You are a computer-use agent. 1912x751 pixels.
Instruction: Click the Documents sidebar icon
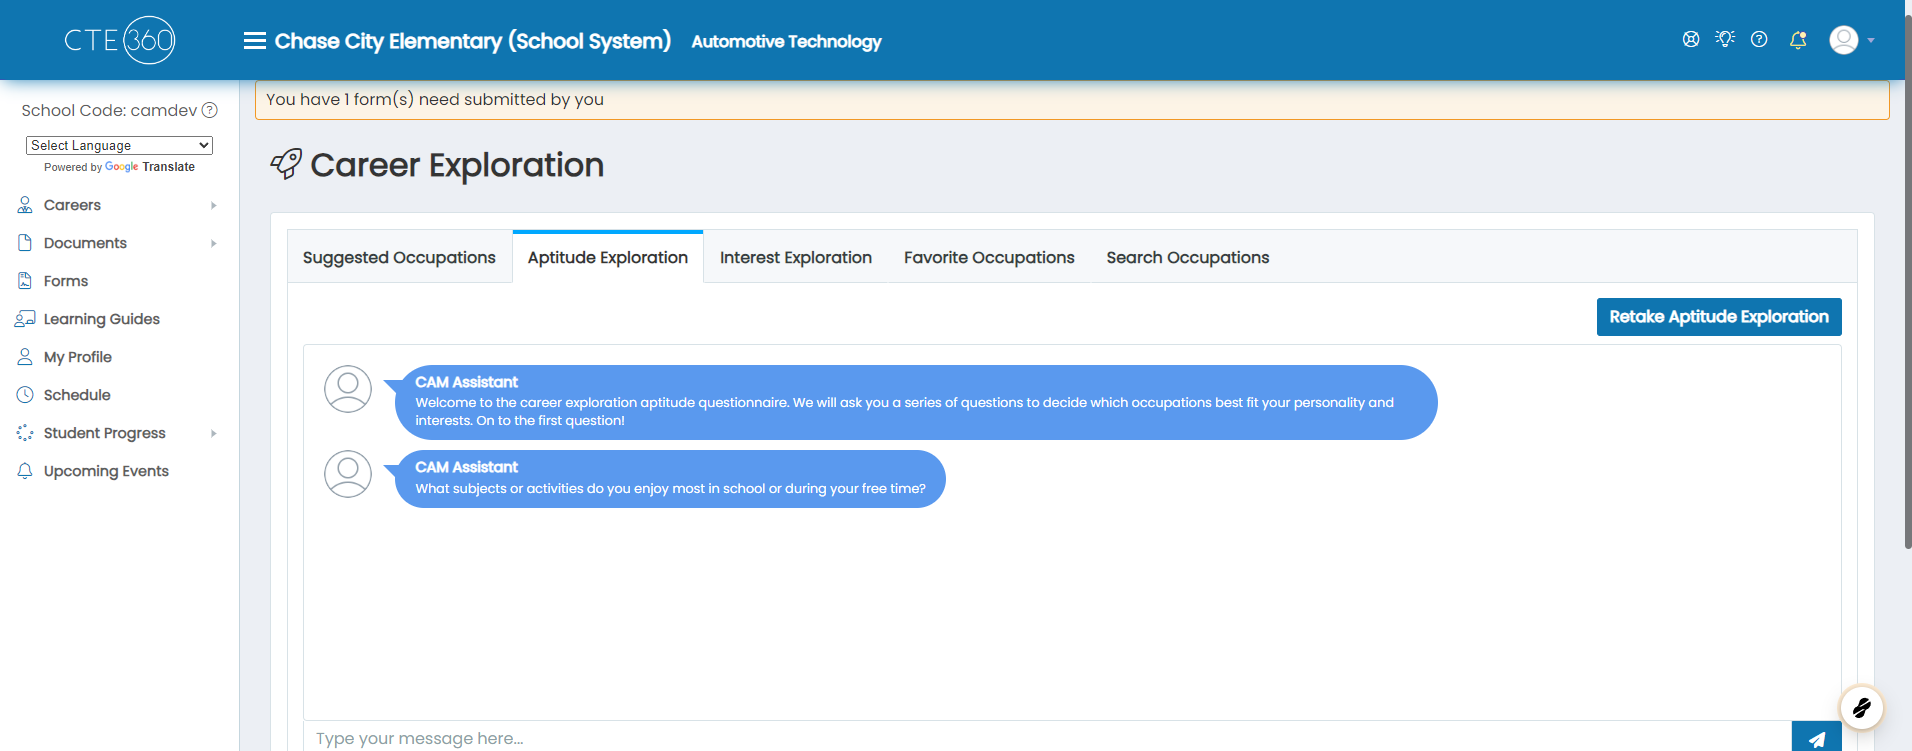point(25,243)
